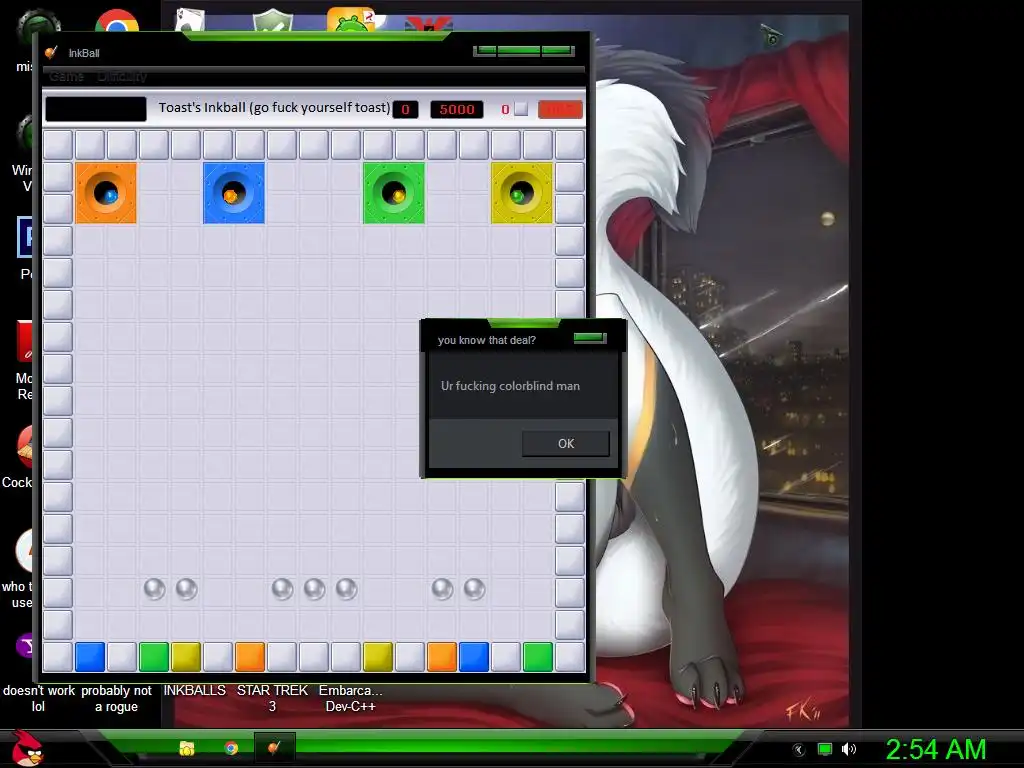The image size is (1024, 768).
Task: Click the Toast's Inkball level title text
Action: tap(274, 107)
